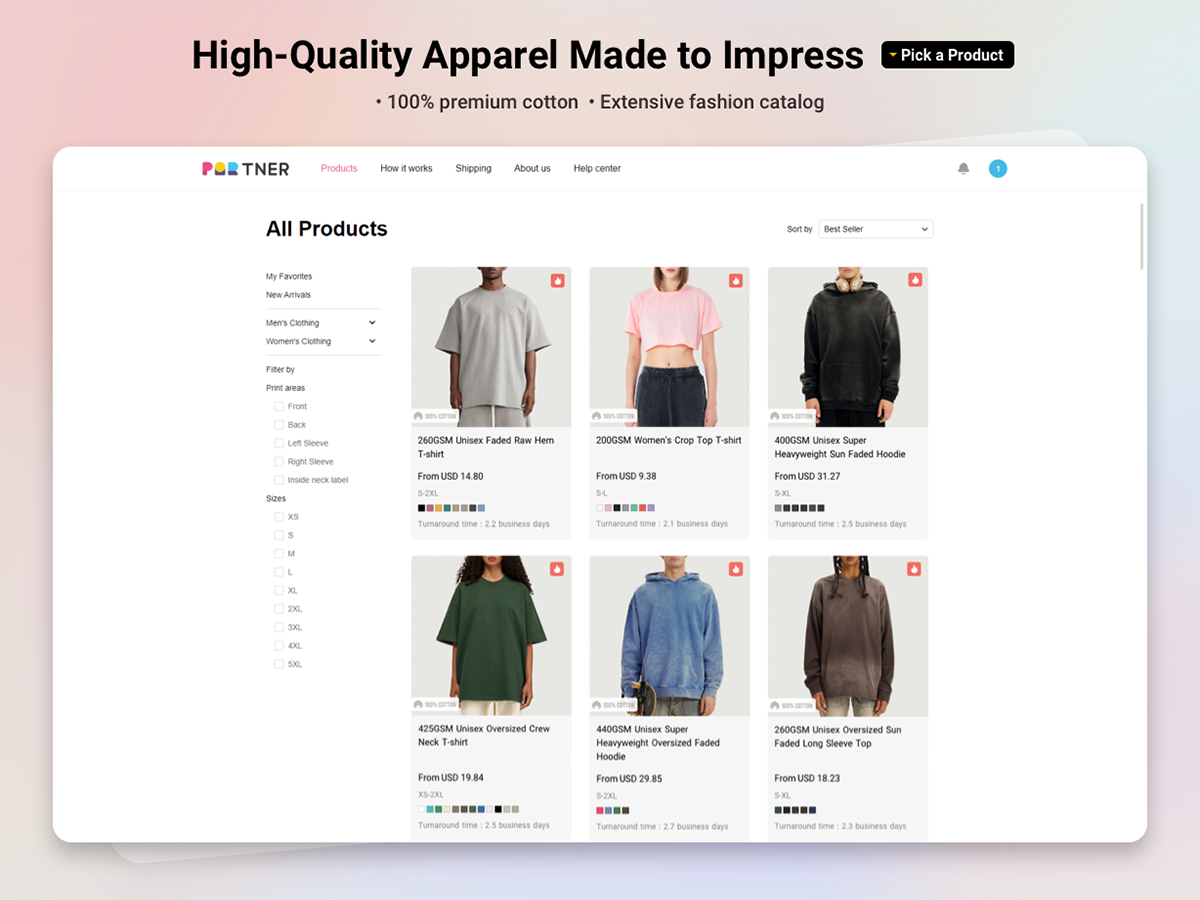Click hot badge on Sun Faded Hoodie
Viewport: 1200px width, 900px height.
914,280
